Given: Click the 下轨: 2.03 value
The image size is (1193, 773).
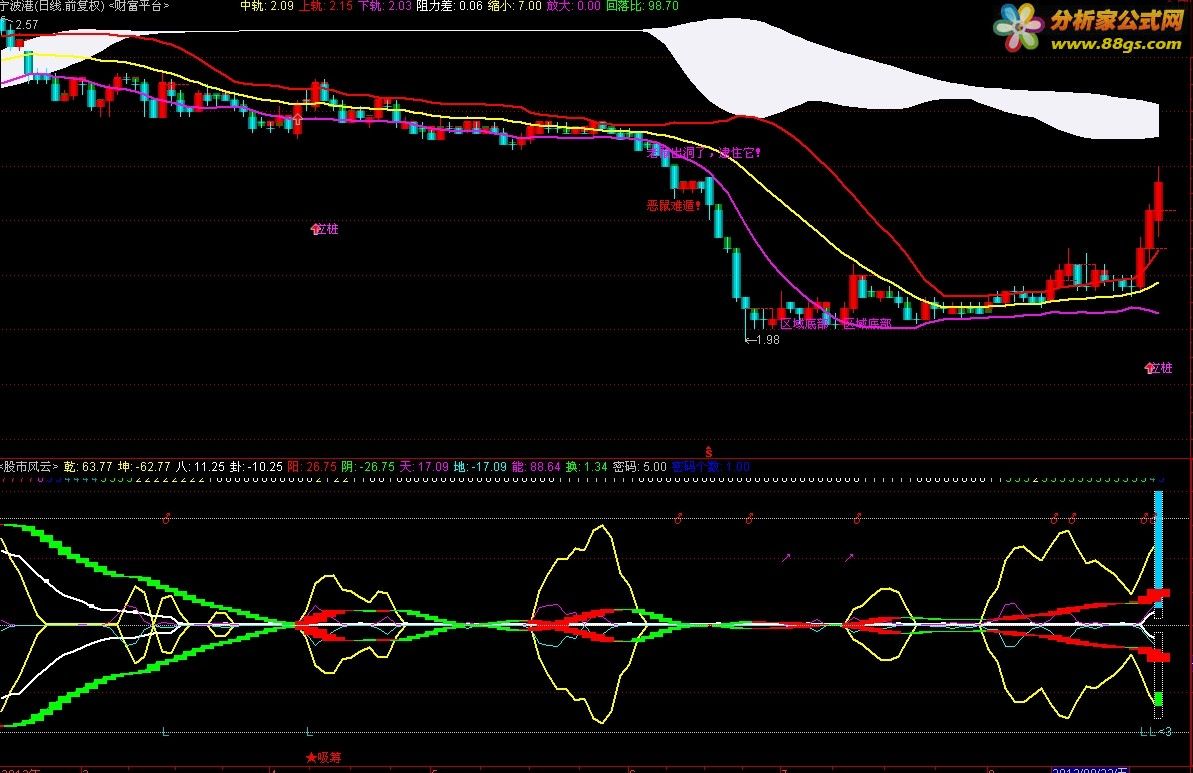Looking at the screenshot, I should point(384,6).
